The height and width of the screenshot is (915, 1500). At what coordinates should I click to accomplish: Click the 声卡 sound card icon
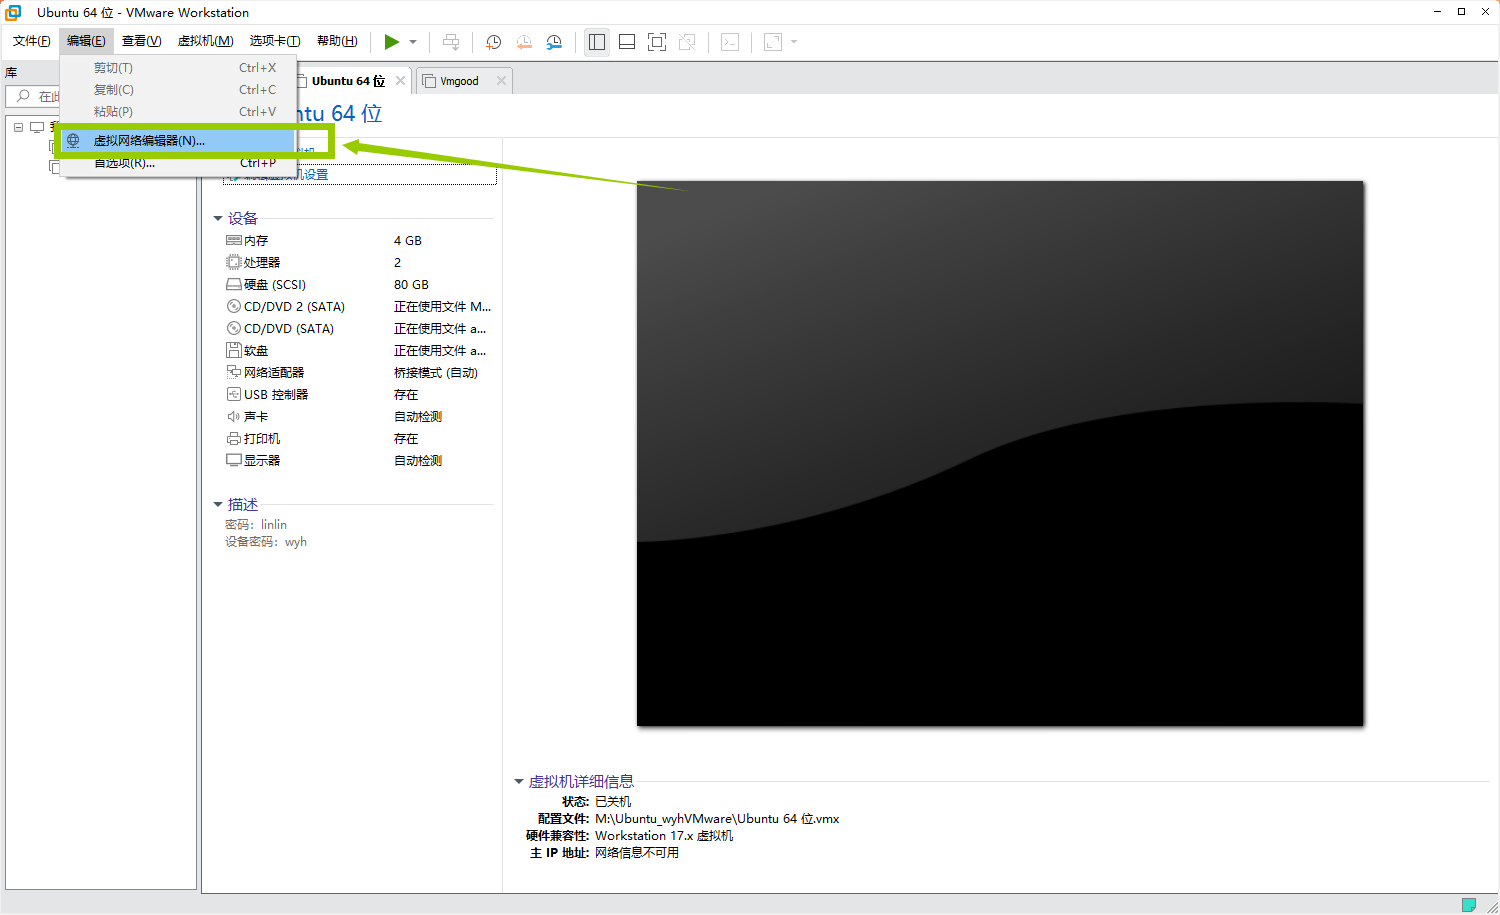234,417
